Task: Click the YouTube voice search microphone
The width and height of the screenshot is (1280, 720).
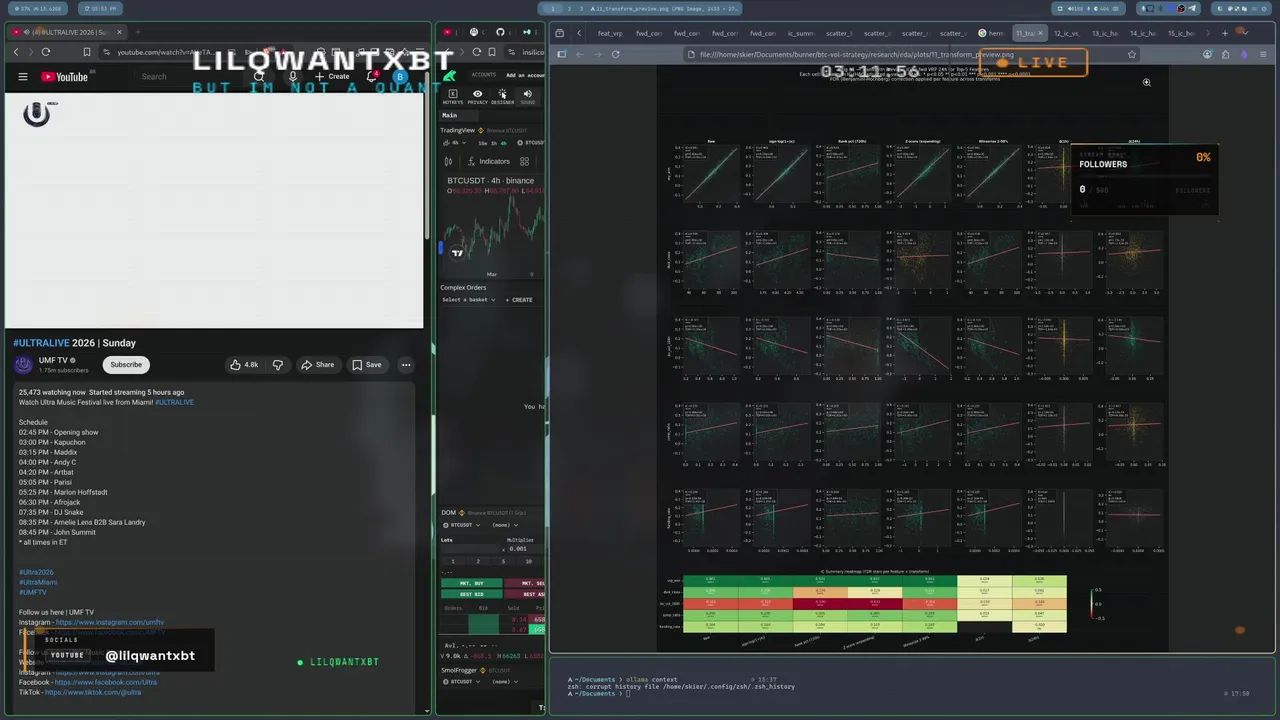Action: 293,76
